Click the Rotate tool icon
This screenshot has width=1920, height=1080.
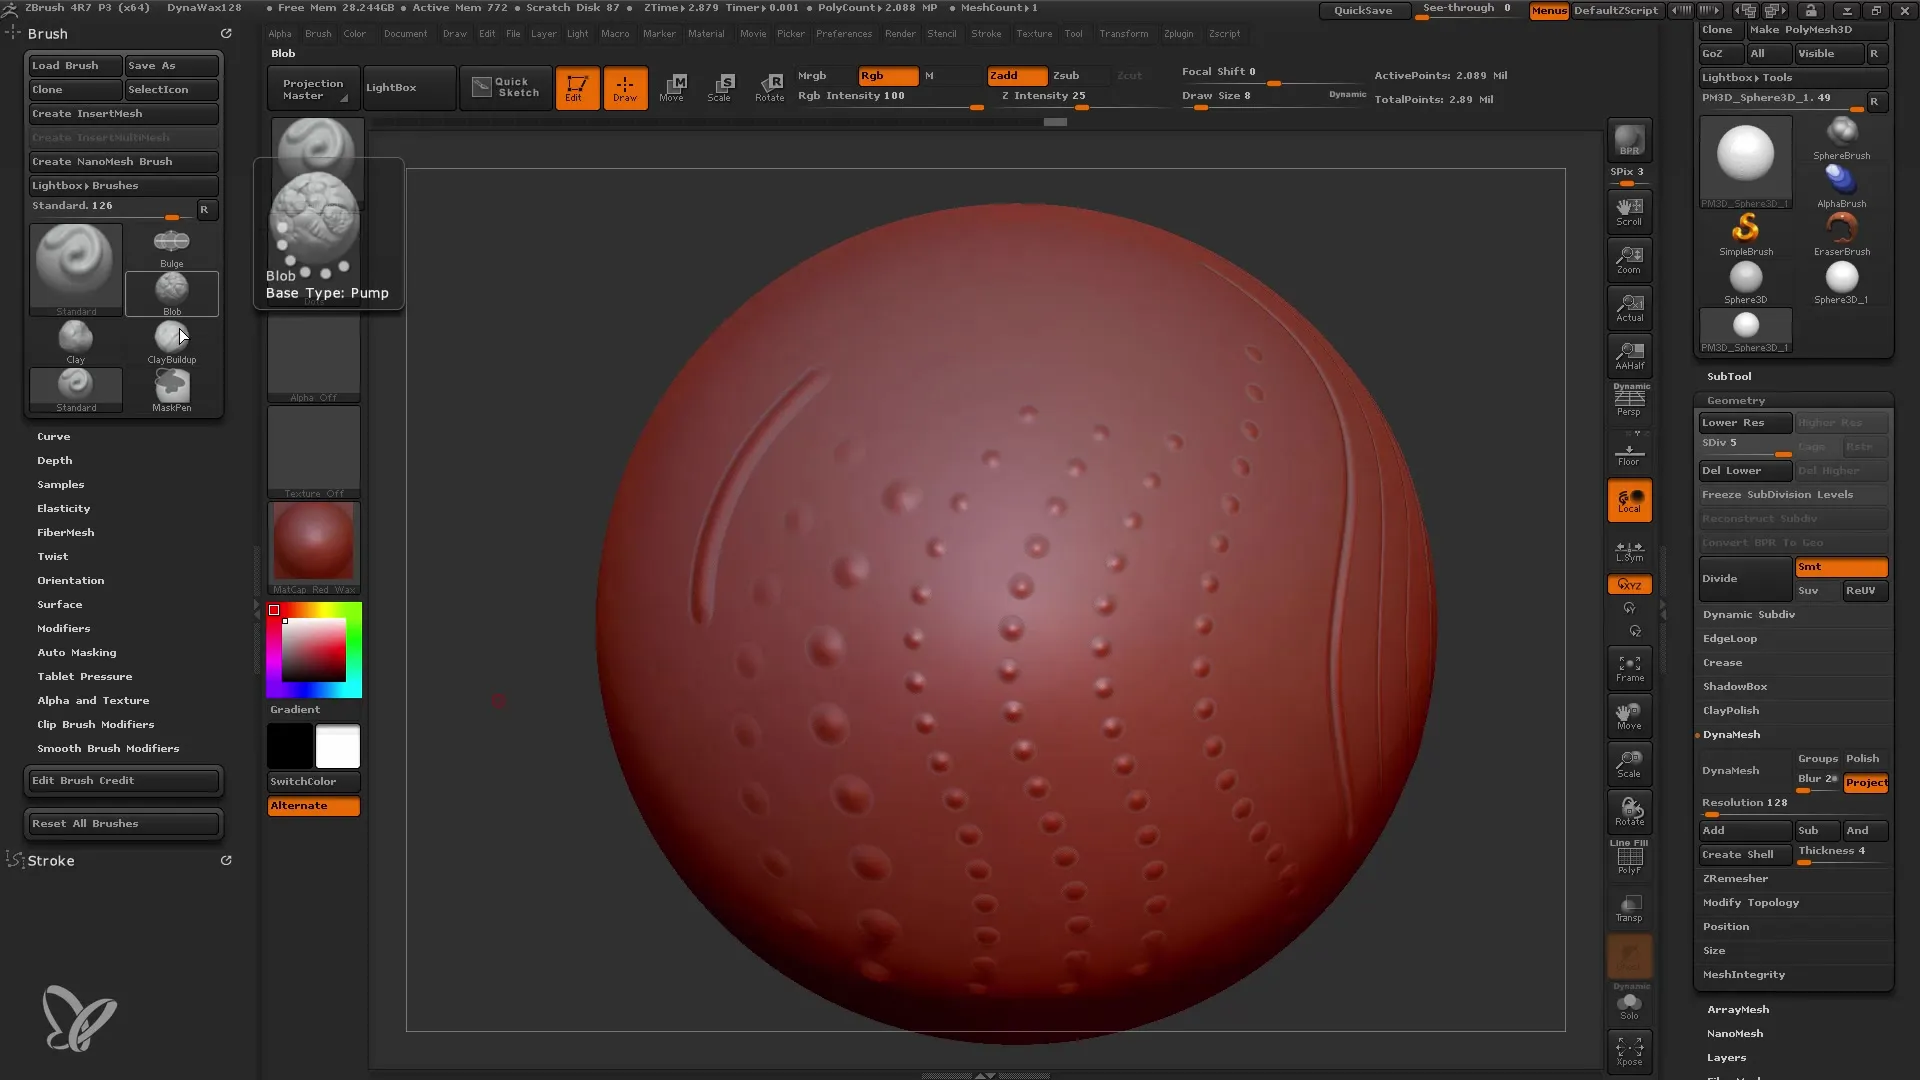click(x=769, y=86)
